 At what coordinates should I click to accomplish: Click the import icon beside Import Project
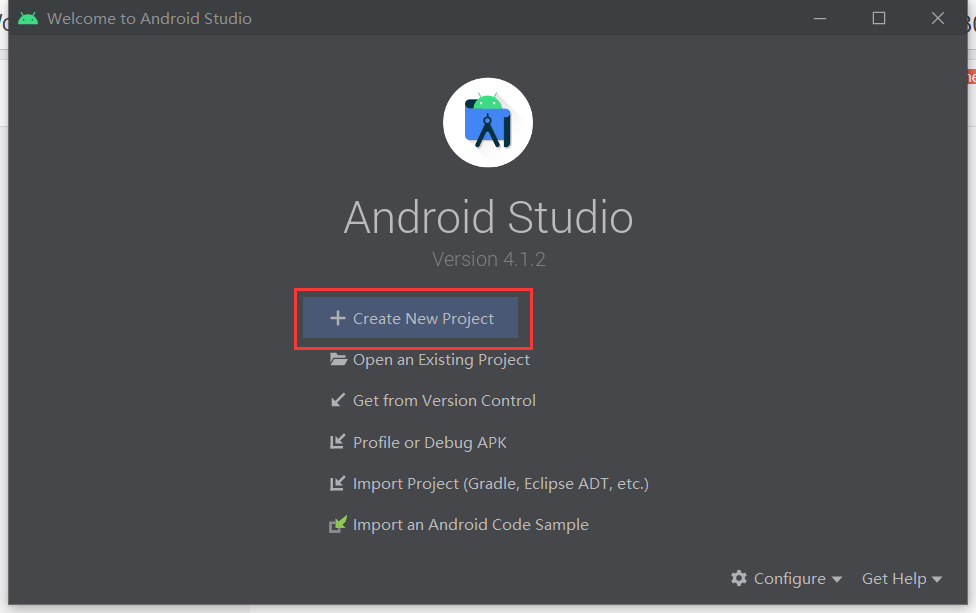(337, 483)
